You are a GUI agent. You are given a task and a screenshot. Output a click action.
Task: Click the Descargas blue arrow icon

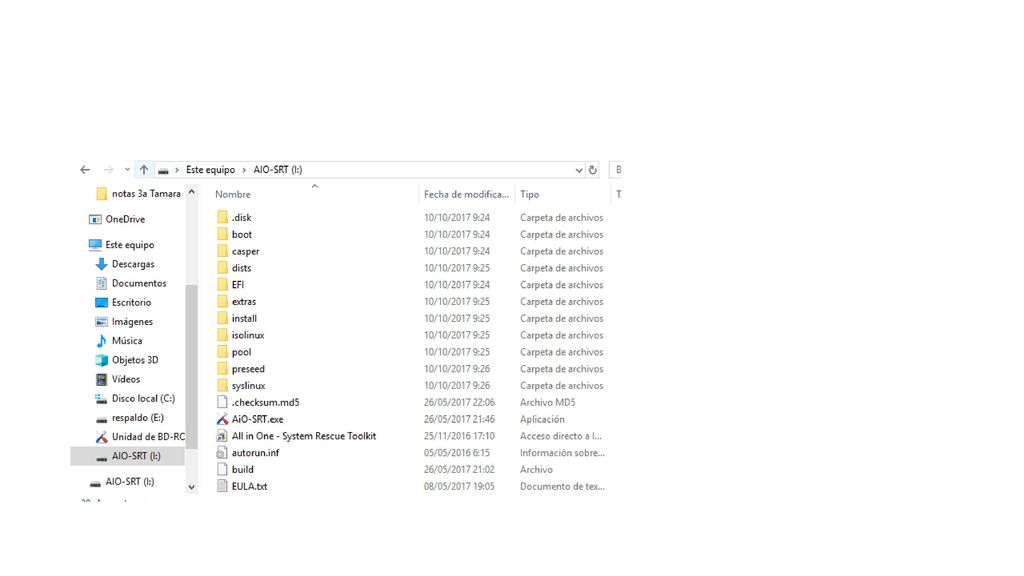(x=101, y=264)
